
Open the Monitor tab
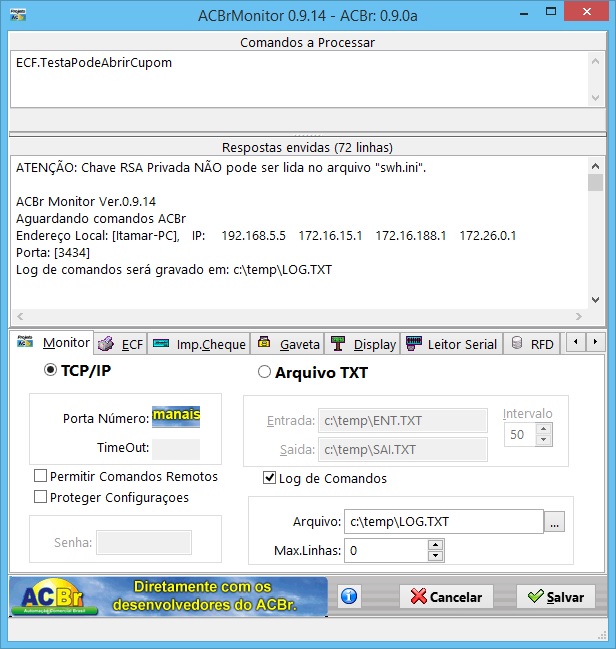click(53, 342)
